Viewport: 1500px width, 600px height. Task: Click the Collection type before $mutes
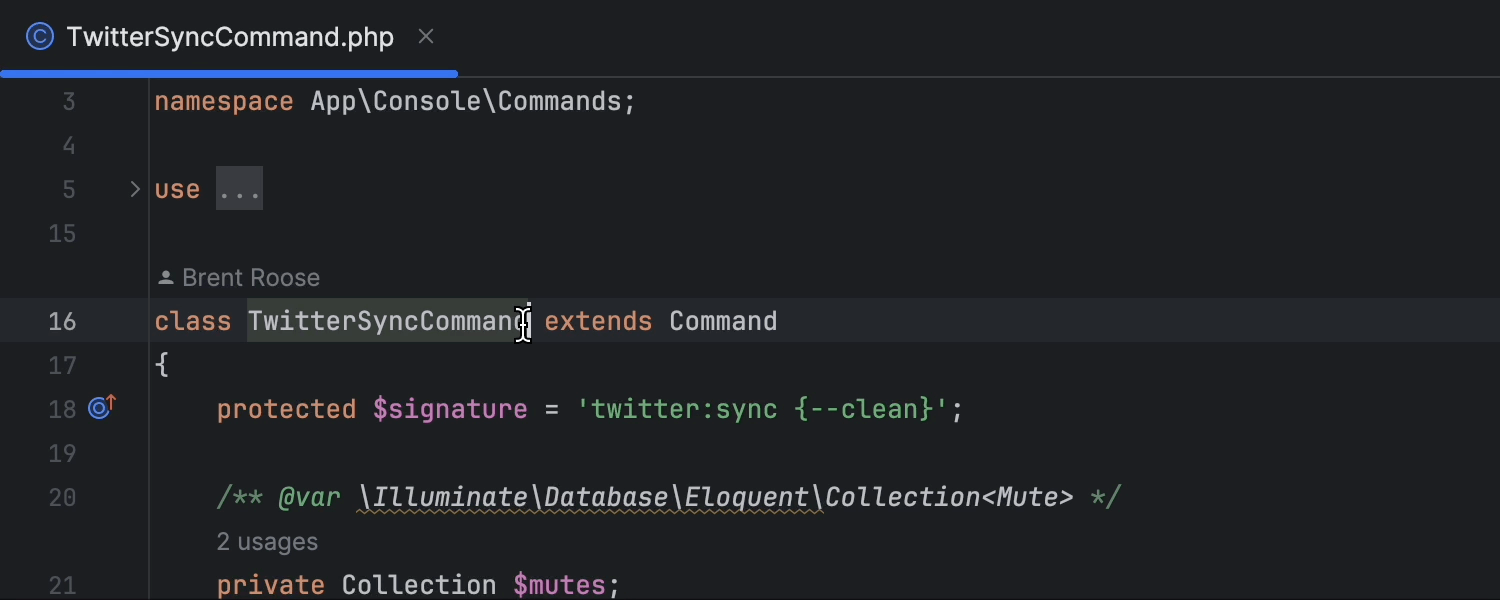point(419,585)
